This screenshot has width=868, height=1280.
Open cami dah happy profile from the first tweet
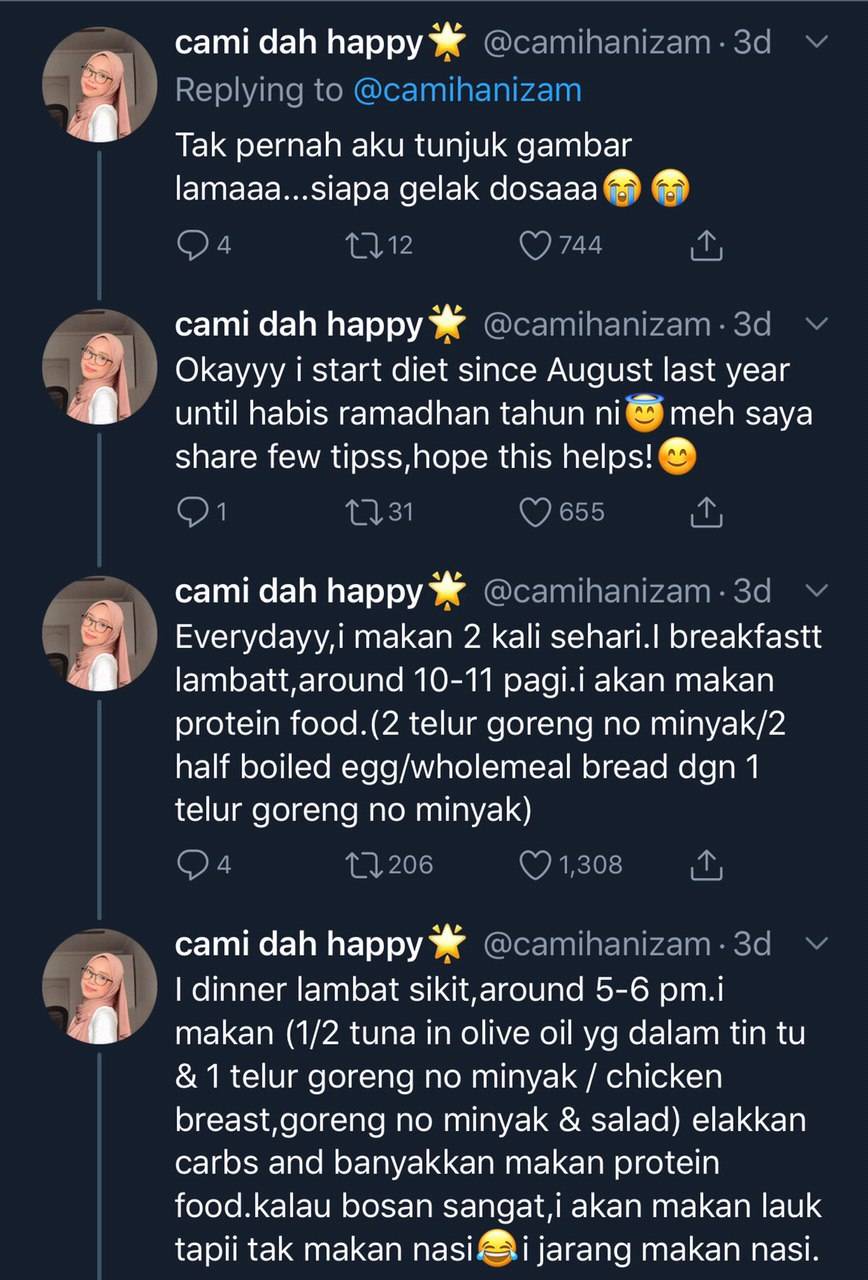pos(299,43)
